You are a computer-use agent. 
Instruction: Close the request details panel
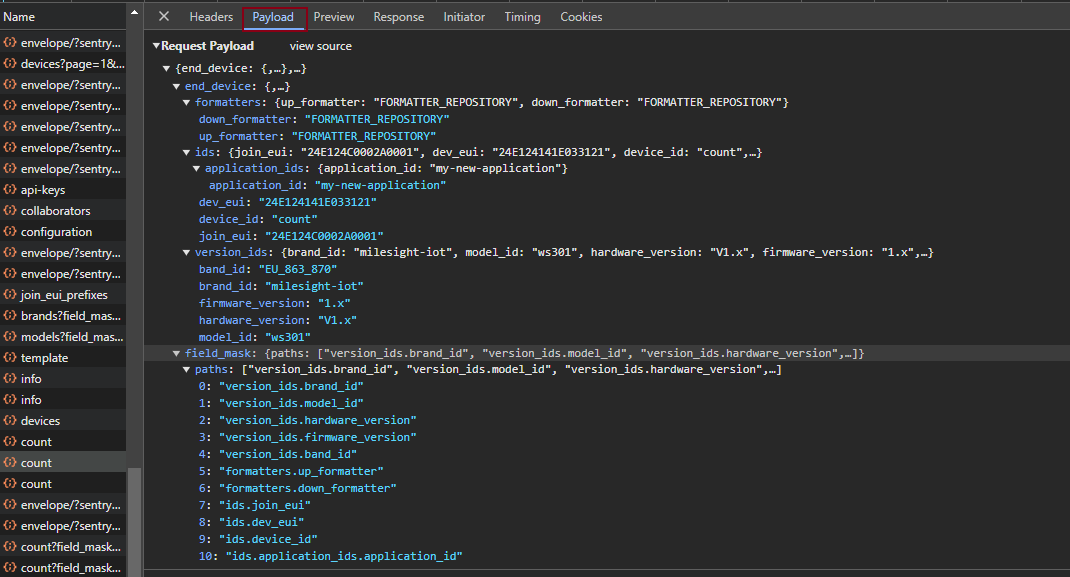click(x=164, y=16)
